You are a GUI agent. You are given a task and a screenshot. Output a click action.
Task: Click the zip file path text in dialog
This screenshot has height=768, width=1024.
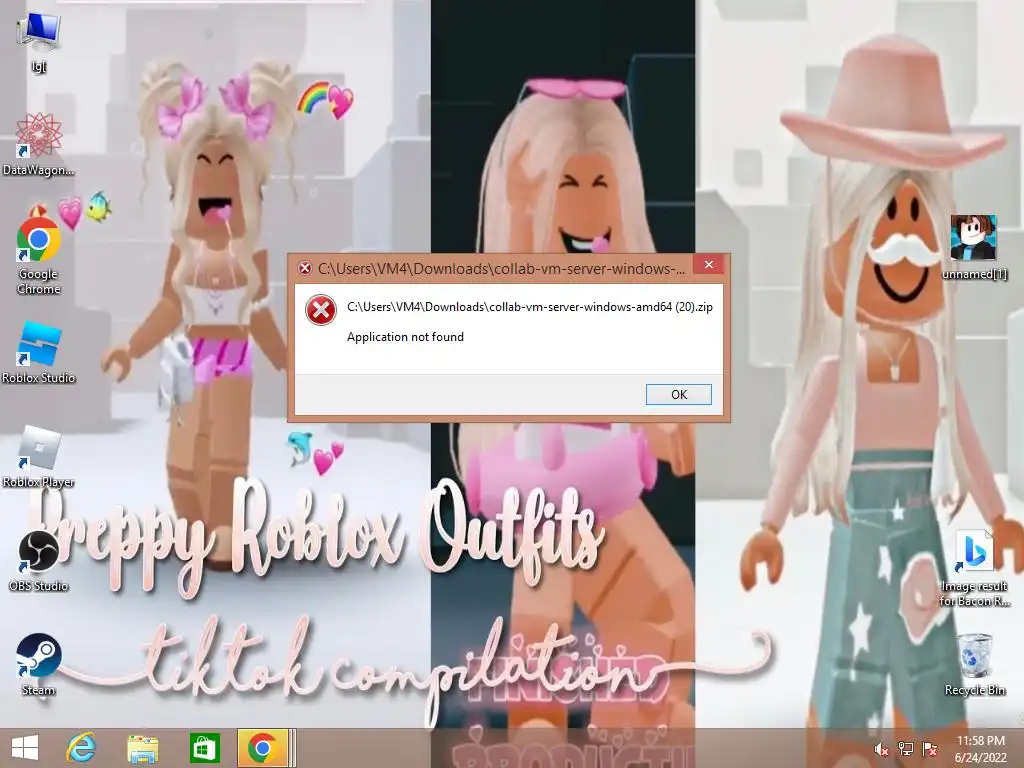pos(530,307)
